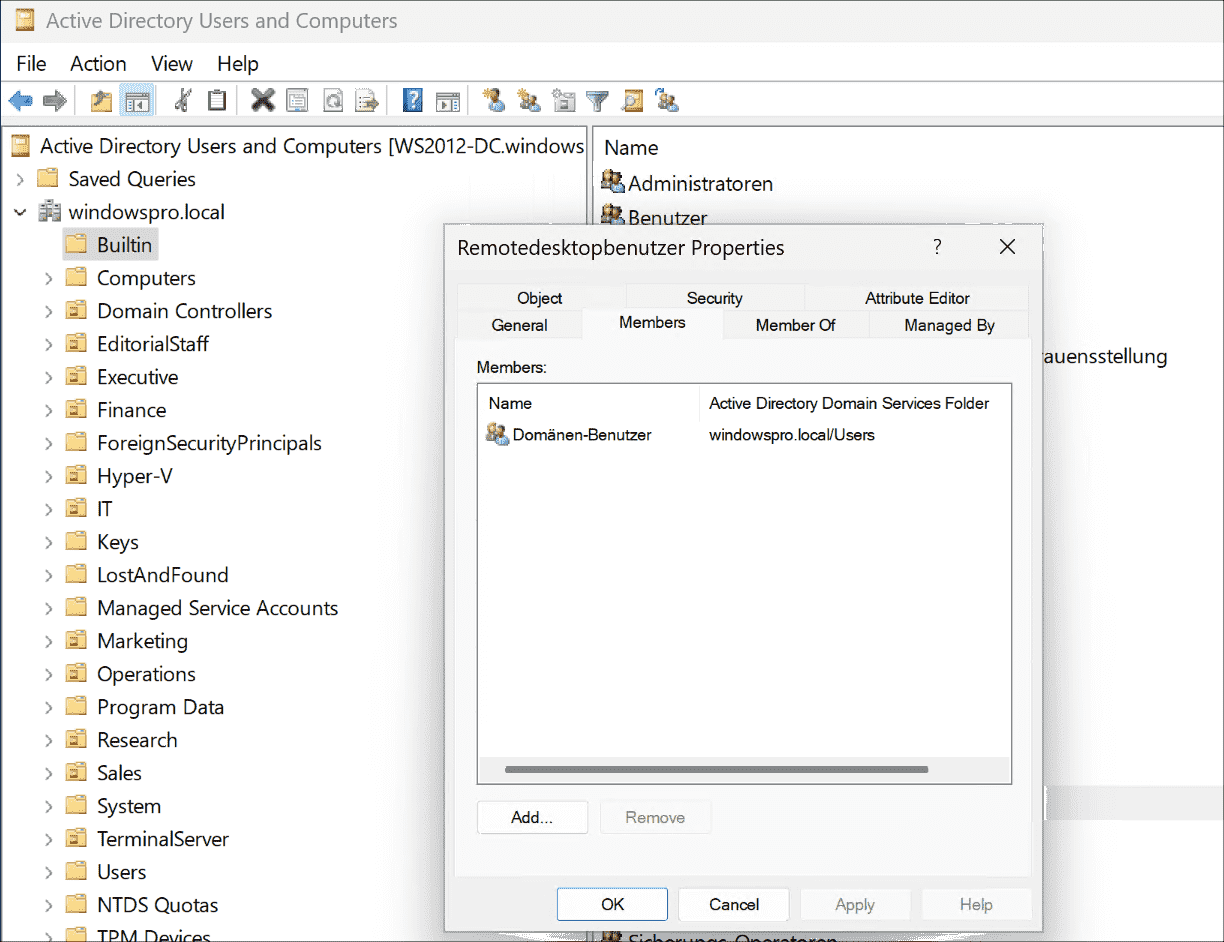Screen dimensions: 1224x942
Task: Select the Executive tree item
Action: point(137,377)
